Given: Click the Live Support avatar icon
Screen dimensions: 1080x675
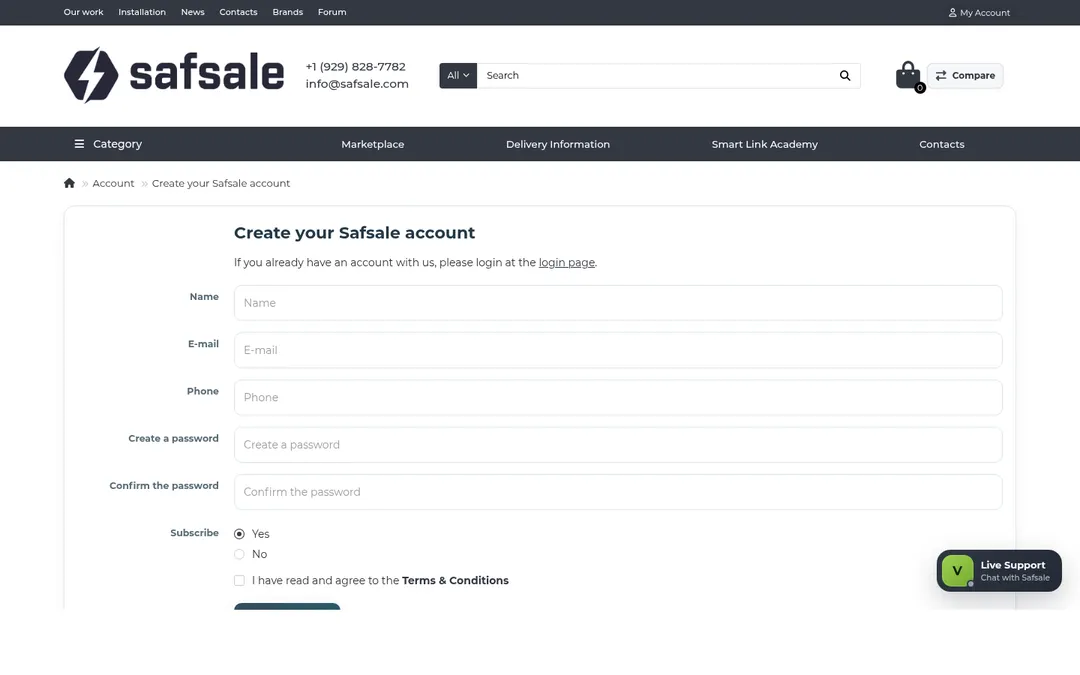Looking at the screenshot, I should 957,570.
